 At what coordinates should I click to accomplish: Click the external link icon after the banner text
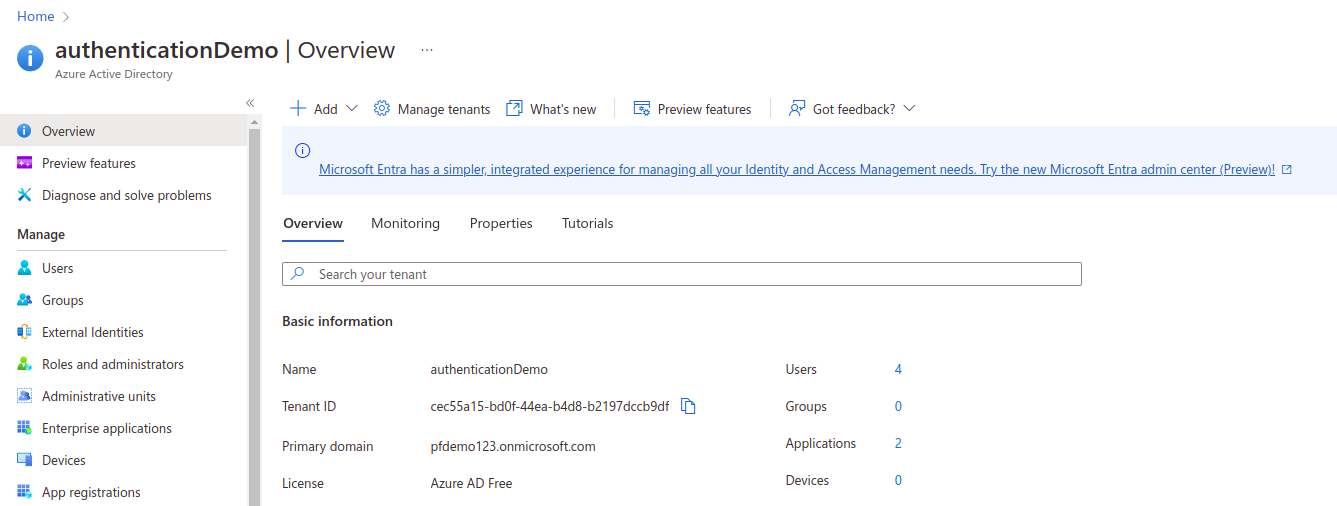1287,170
